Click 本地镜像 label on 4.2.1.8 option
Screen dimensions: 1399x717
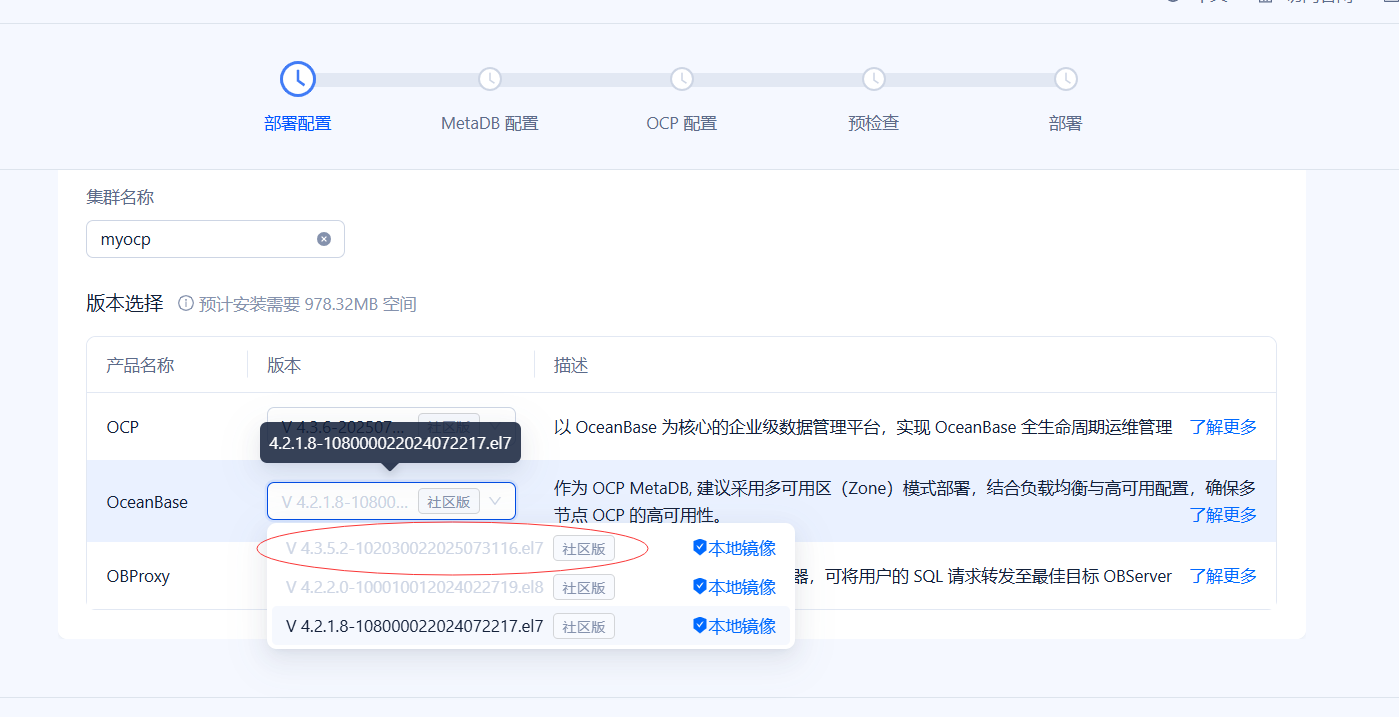[742, 626]
